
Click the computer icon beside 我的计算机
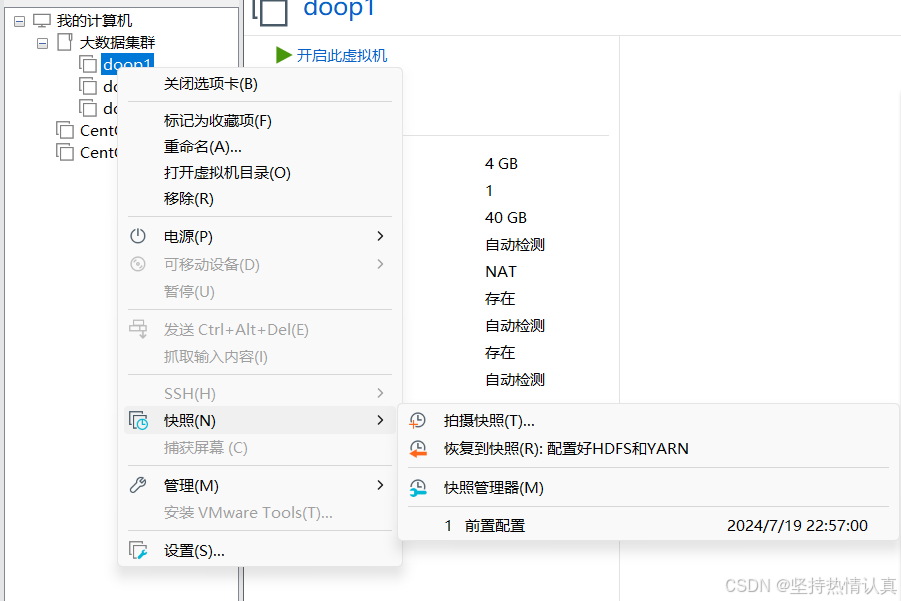42,21
